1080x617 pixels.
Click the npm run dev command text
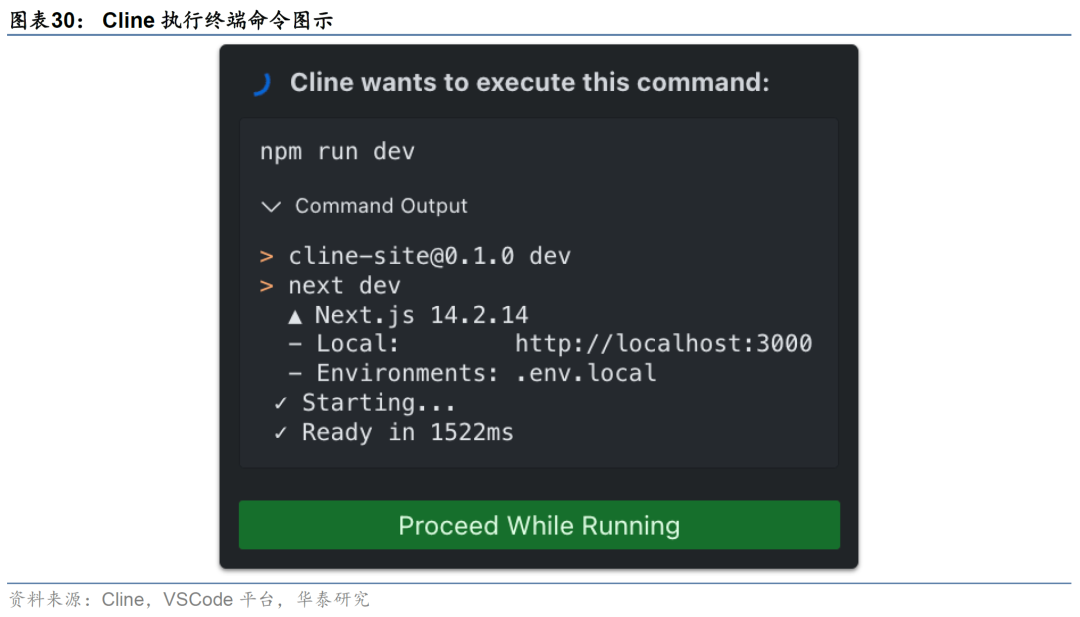[337, 152]
